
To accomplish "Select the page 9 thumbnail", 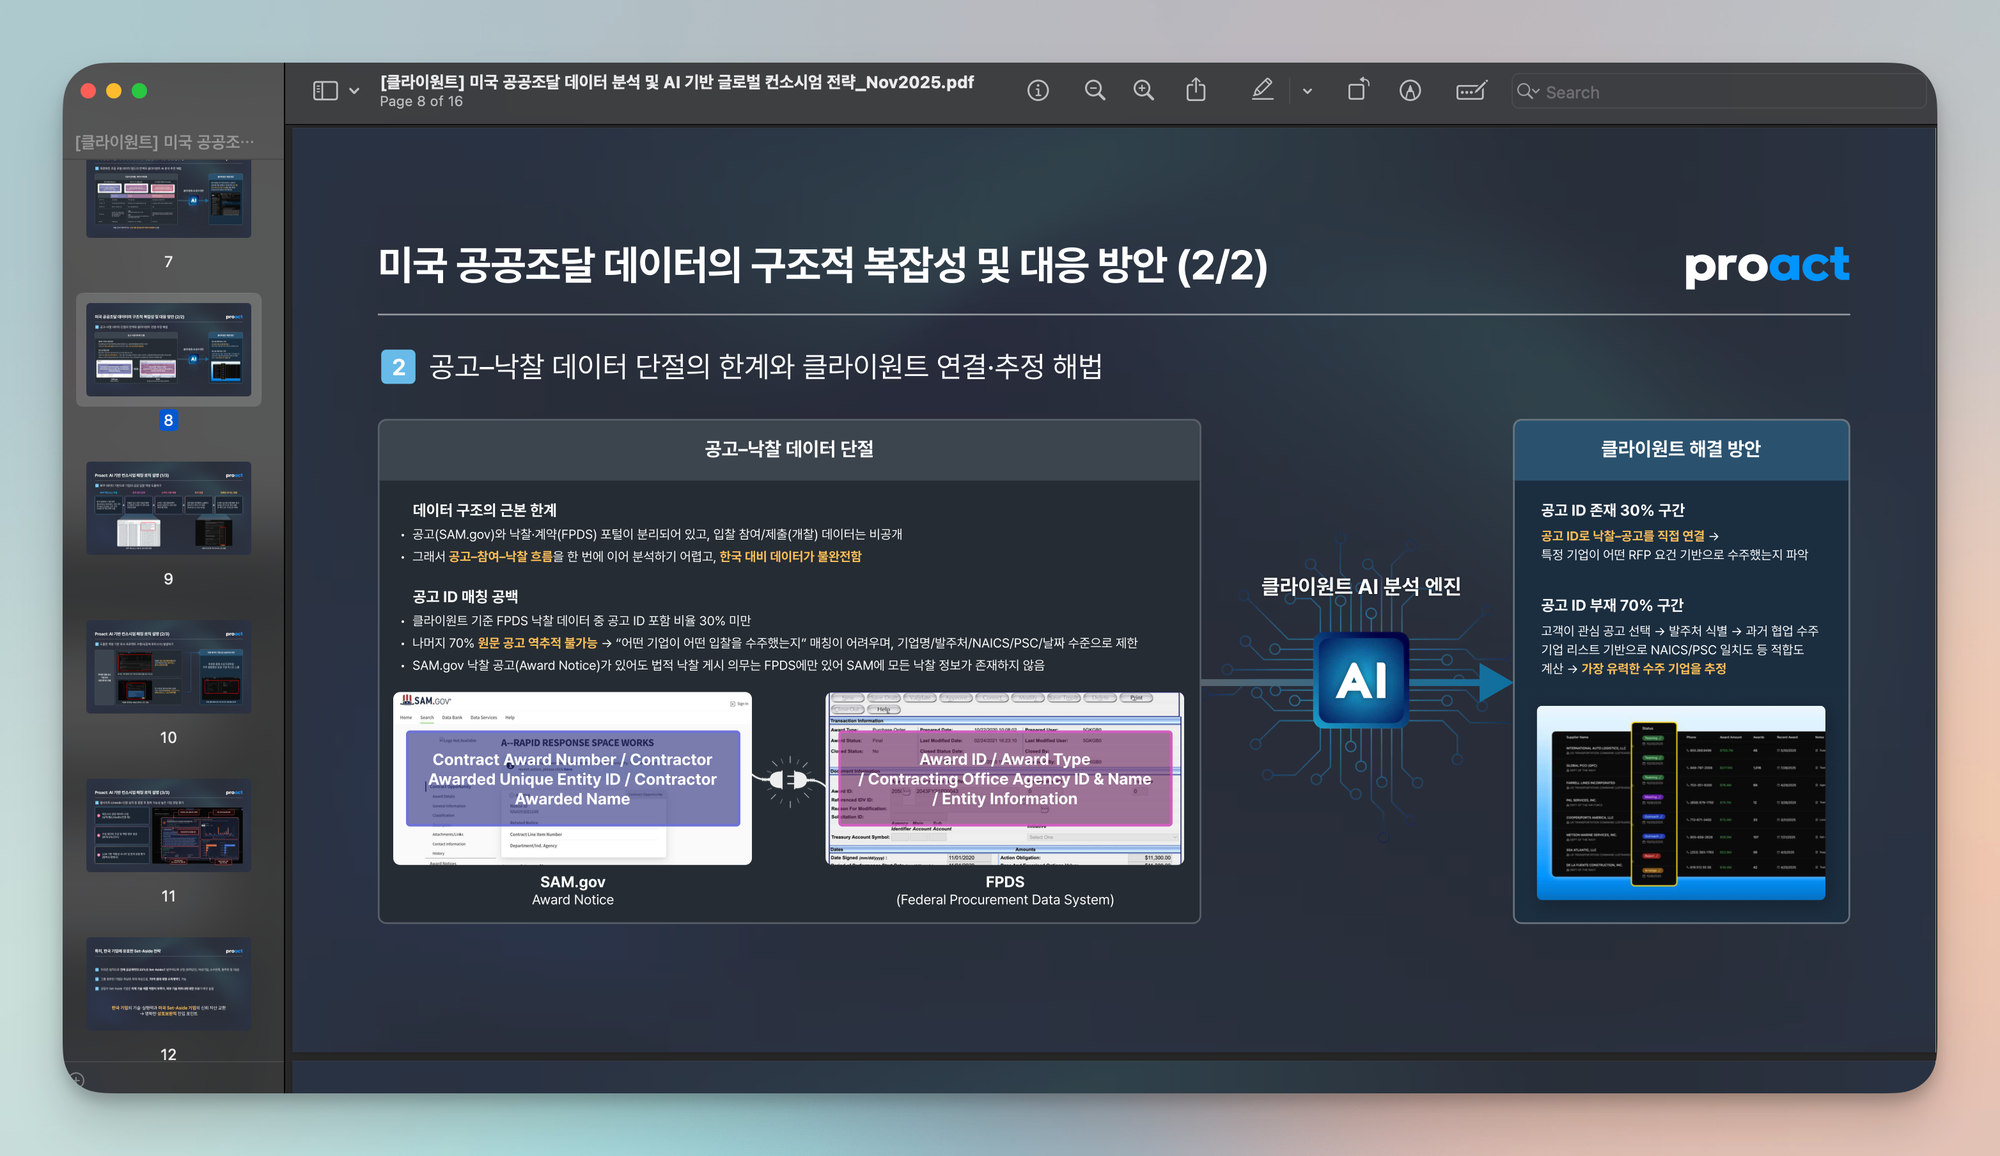I will pyautogui.click(x=168, y=508).
